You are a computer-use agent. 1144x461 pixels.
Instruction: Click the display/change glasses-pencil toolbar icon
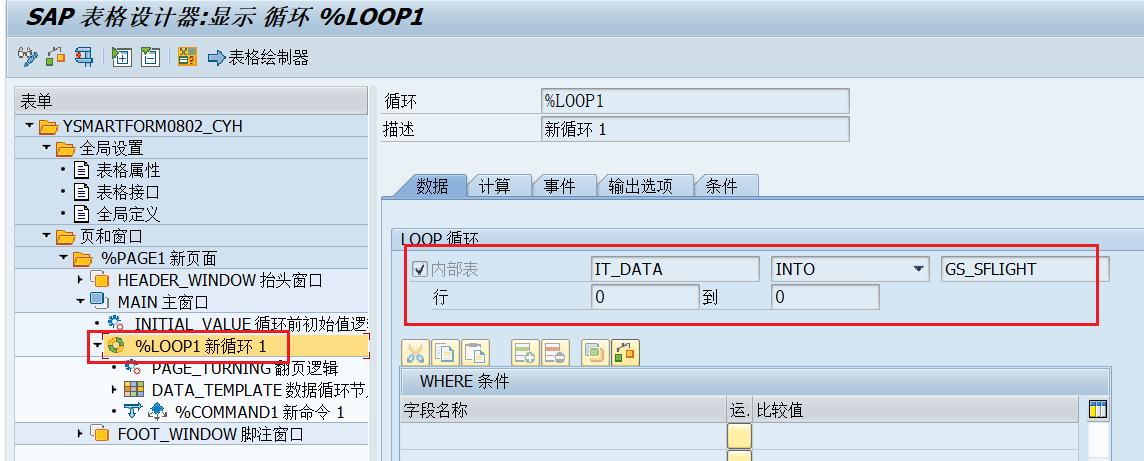coord(27,57)
